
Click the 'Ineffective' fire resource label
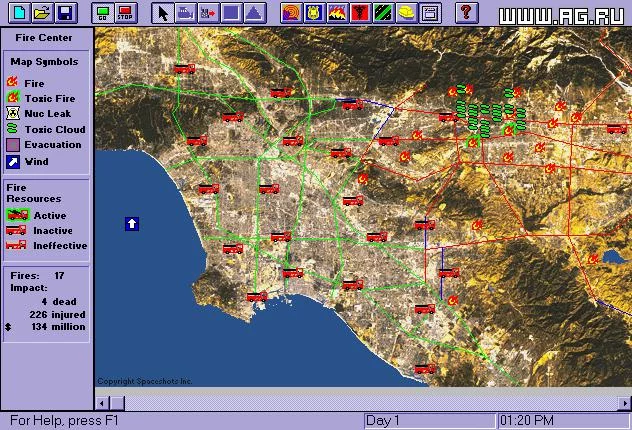pyautogui.click(x=60, y=245)
